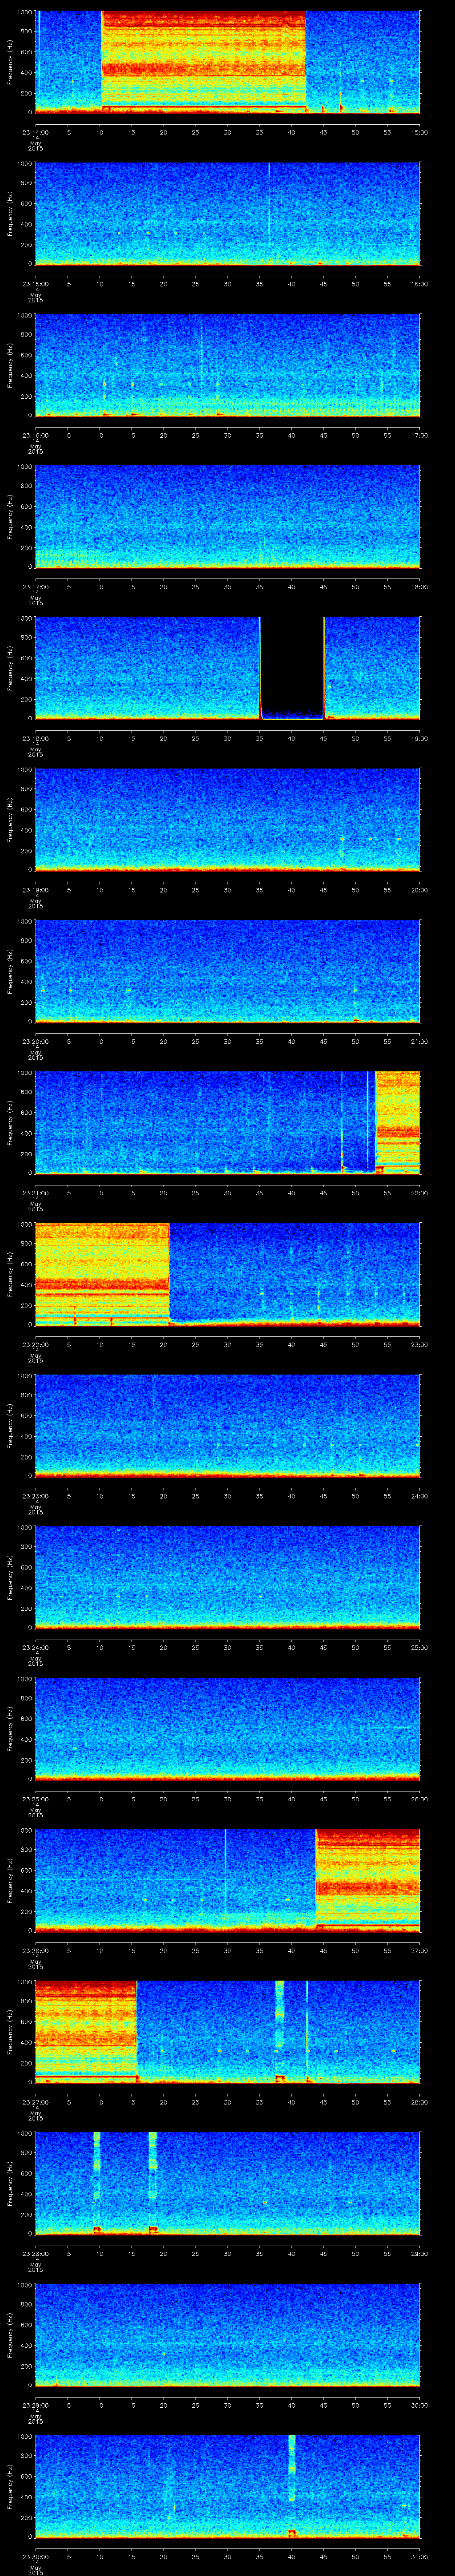Viewport: 455px width, 2576px height.
Task: Click the 23:14:00 start time label
Action: point(35,132)
